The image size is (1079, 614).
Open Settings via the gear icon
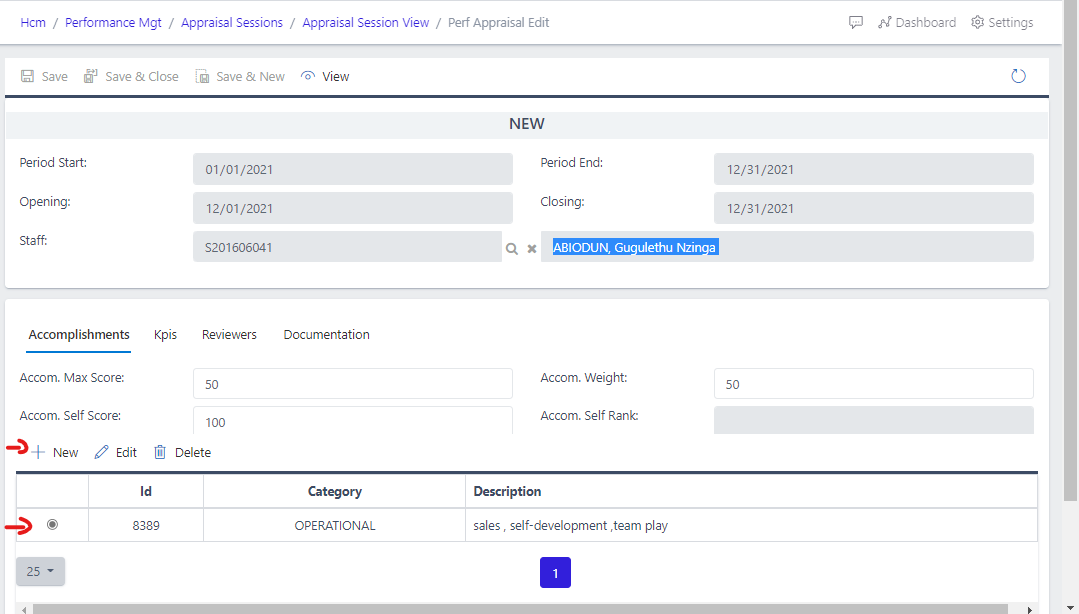click(1001, 21)
